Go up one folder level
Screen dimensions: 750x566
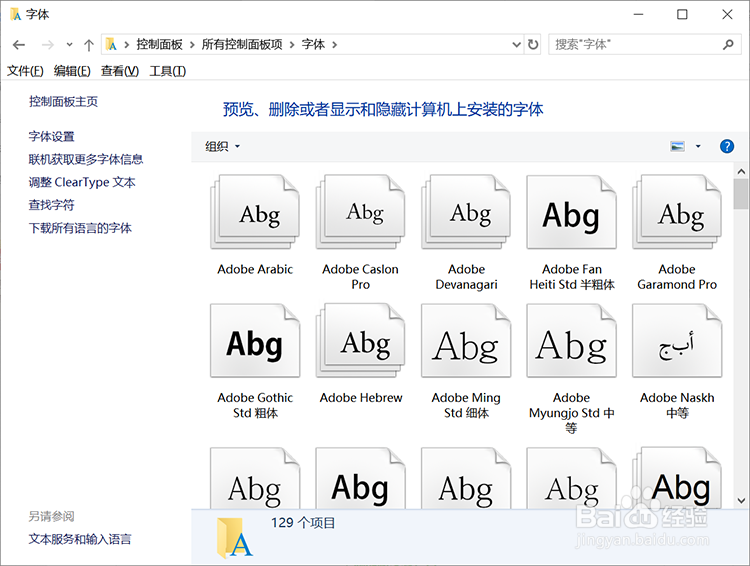coord(88,45)
